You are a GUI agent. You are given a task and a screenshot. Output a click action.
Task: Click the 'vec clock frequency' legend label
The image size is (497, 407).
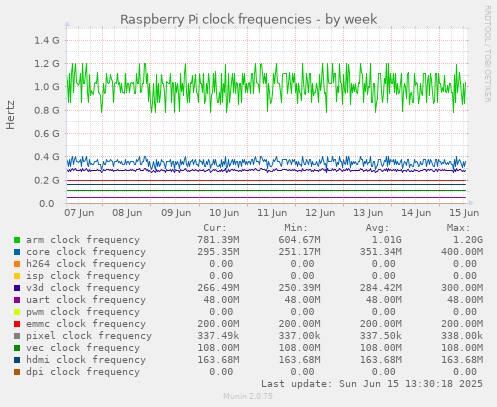click(83, 348)
